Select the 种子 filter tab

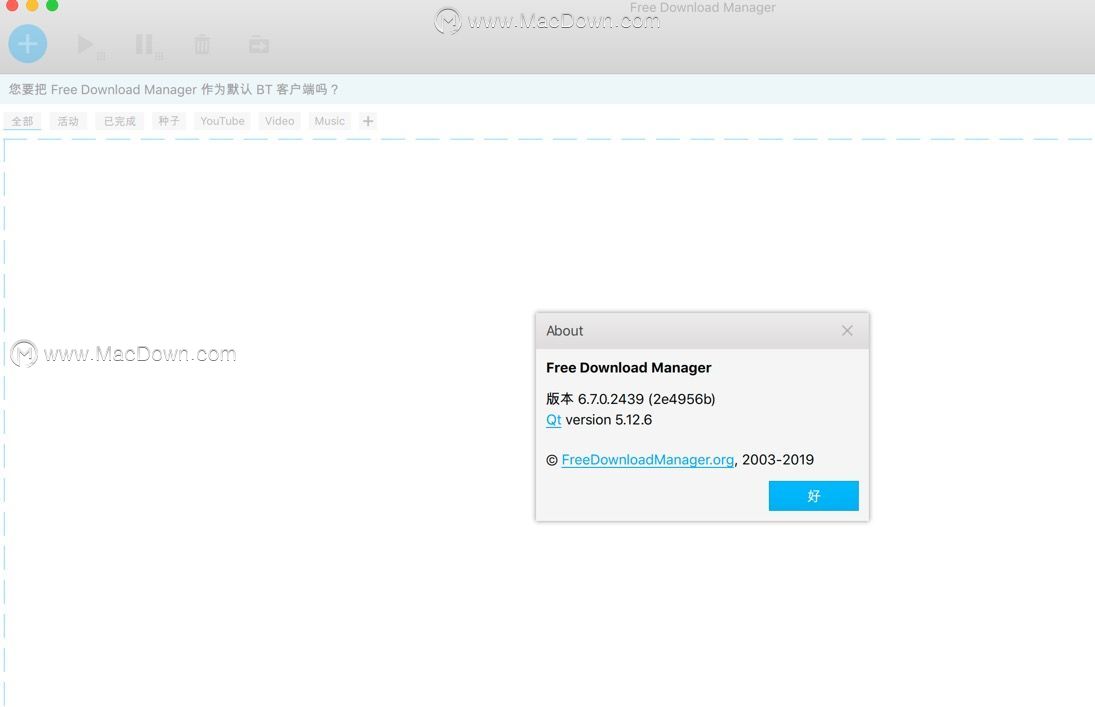tap(168, 121)
